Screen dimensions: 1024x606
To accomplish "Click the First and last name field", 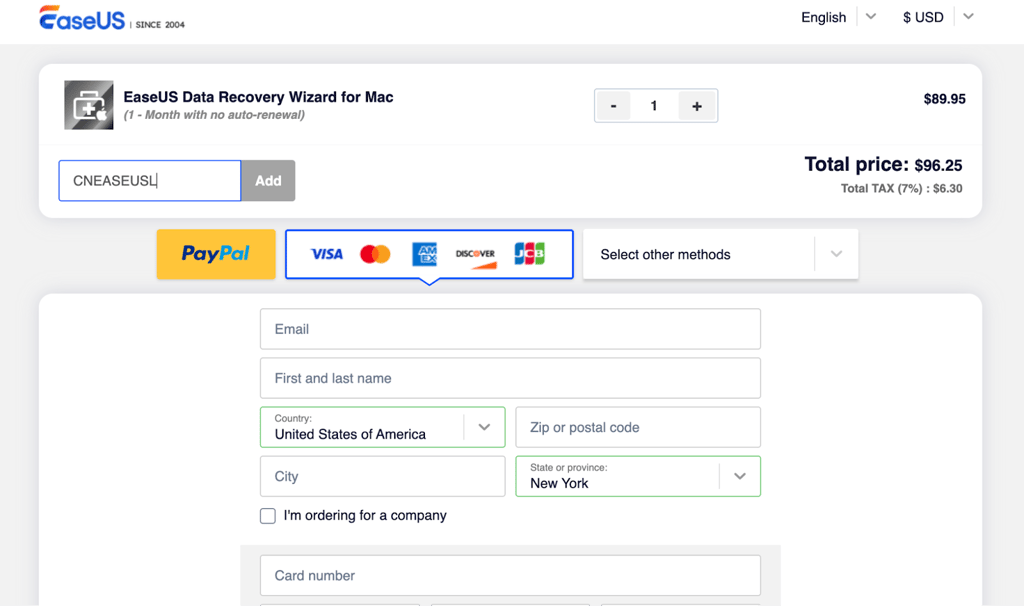I will click(510, 378).
